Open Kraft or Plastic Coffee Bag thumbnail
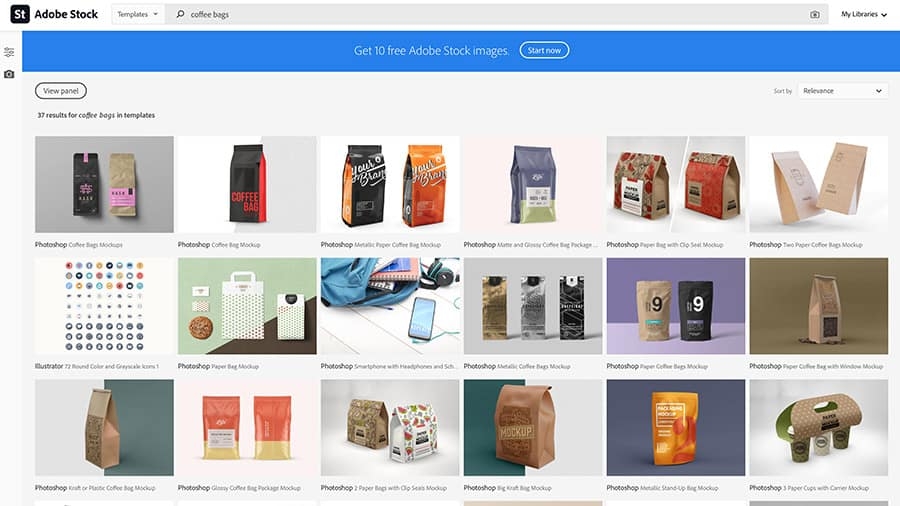 [x=104, y=427]
